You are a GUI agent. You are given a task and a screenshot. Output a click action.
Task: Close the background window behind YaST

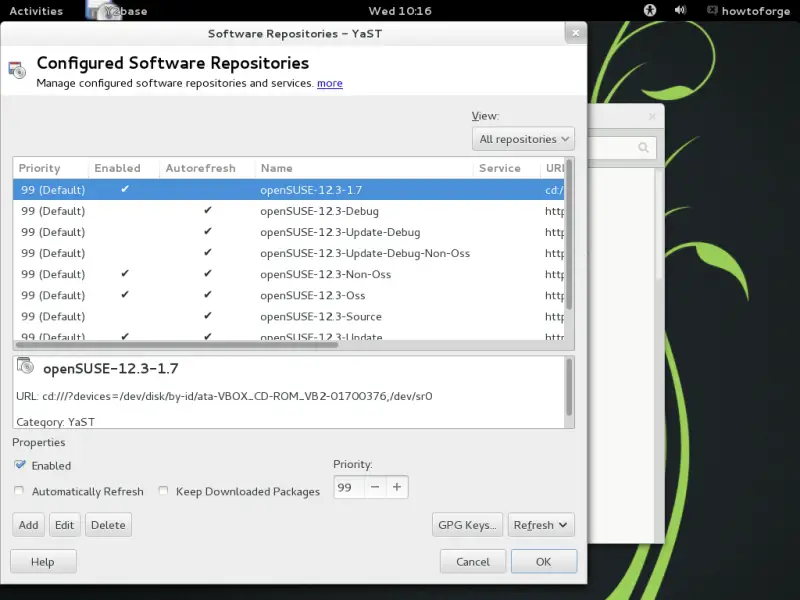pyautogui.click(x=652, y=116)
